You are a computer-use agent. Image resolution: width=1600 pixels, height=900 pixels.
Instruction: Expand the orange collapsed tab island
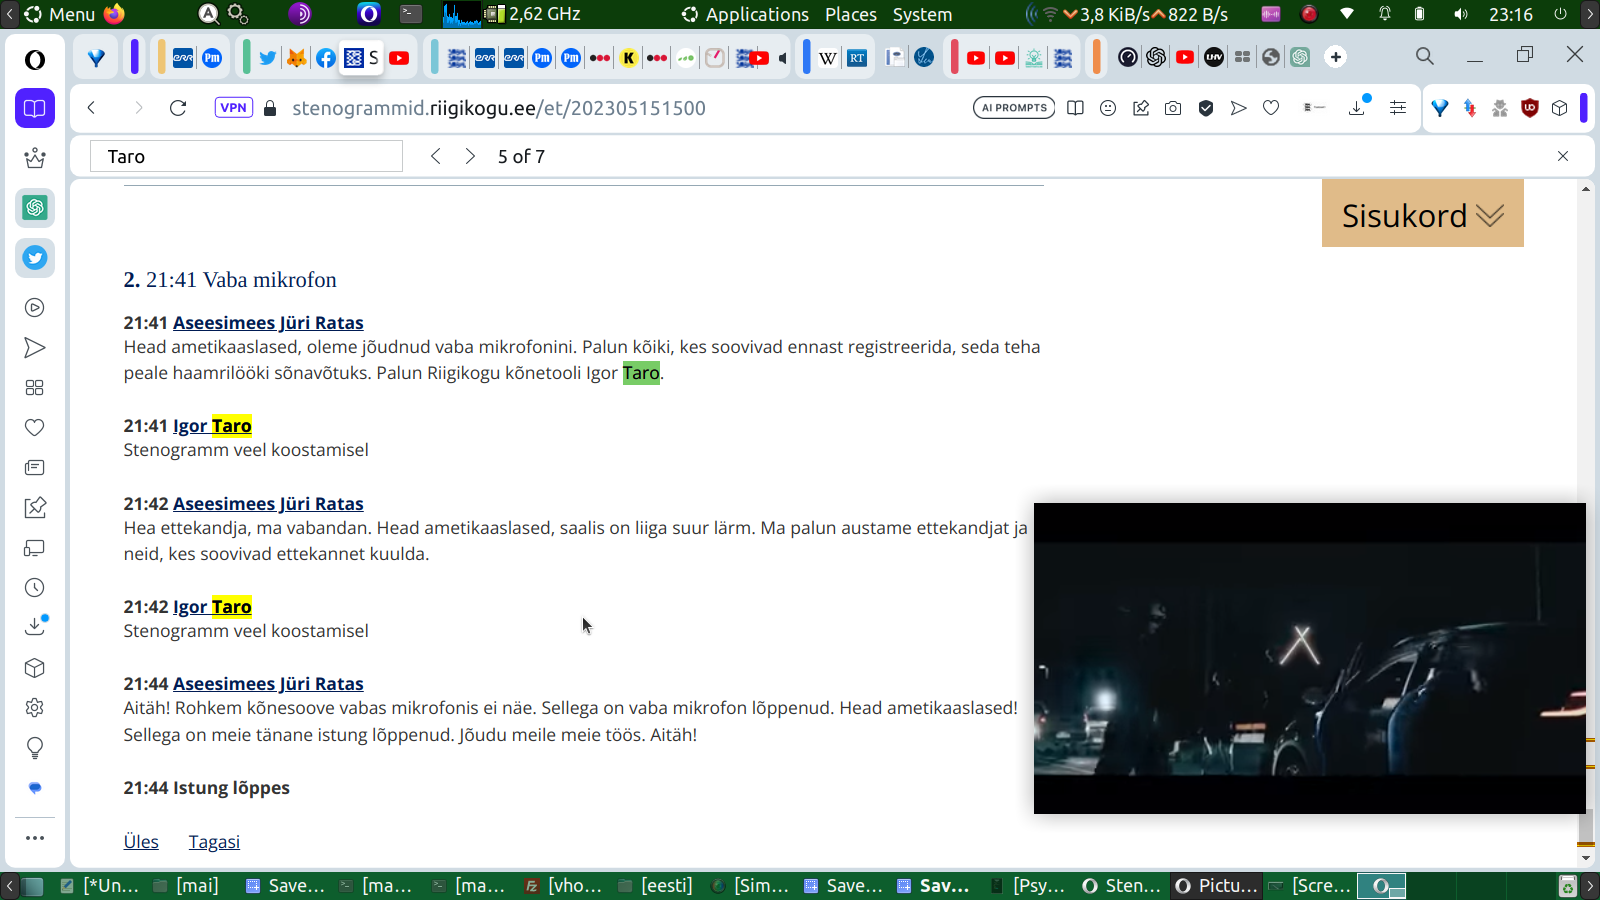pyautogui.click(x=1097, y=57)
